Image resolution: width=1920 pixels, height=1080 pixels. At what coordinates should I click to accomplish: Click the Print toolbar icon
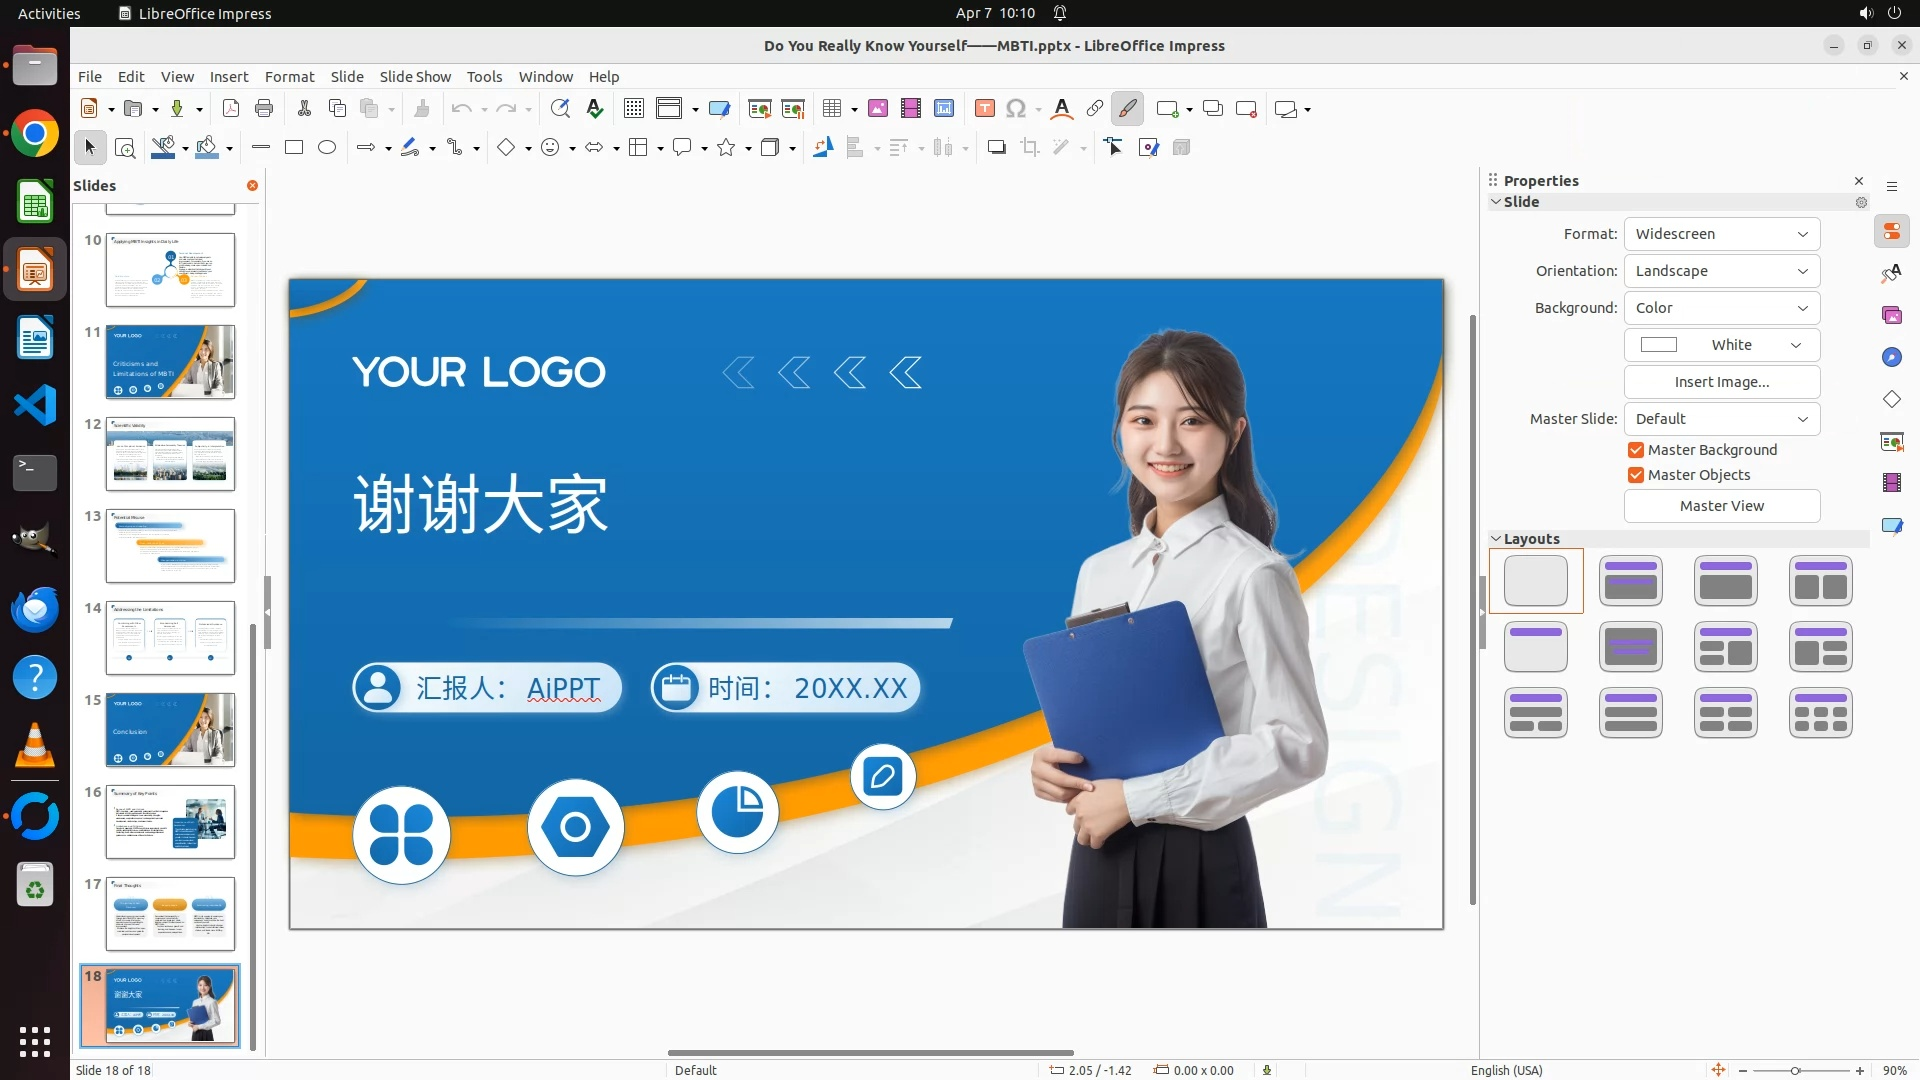click(x=264, y=109)
